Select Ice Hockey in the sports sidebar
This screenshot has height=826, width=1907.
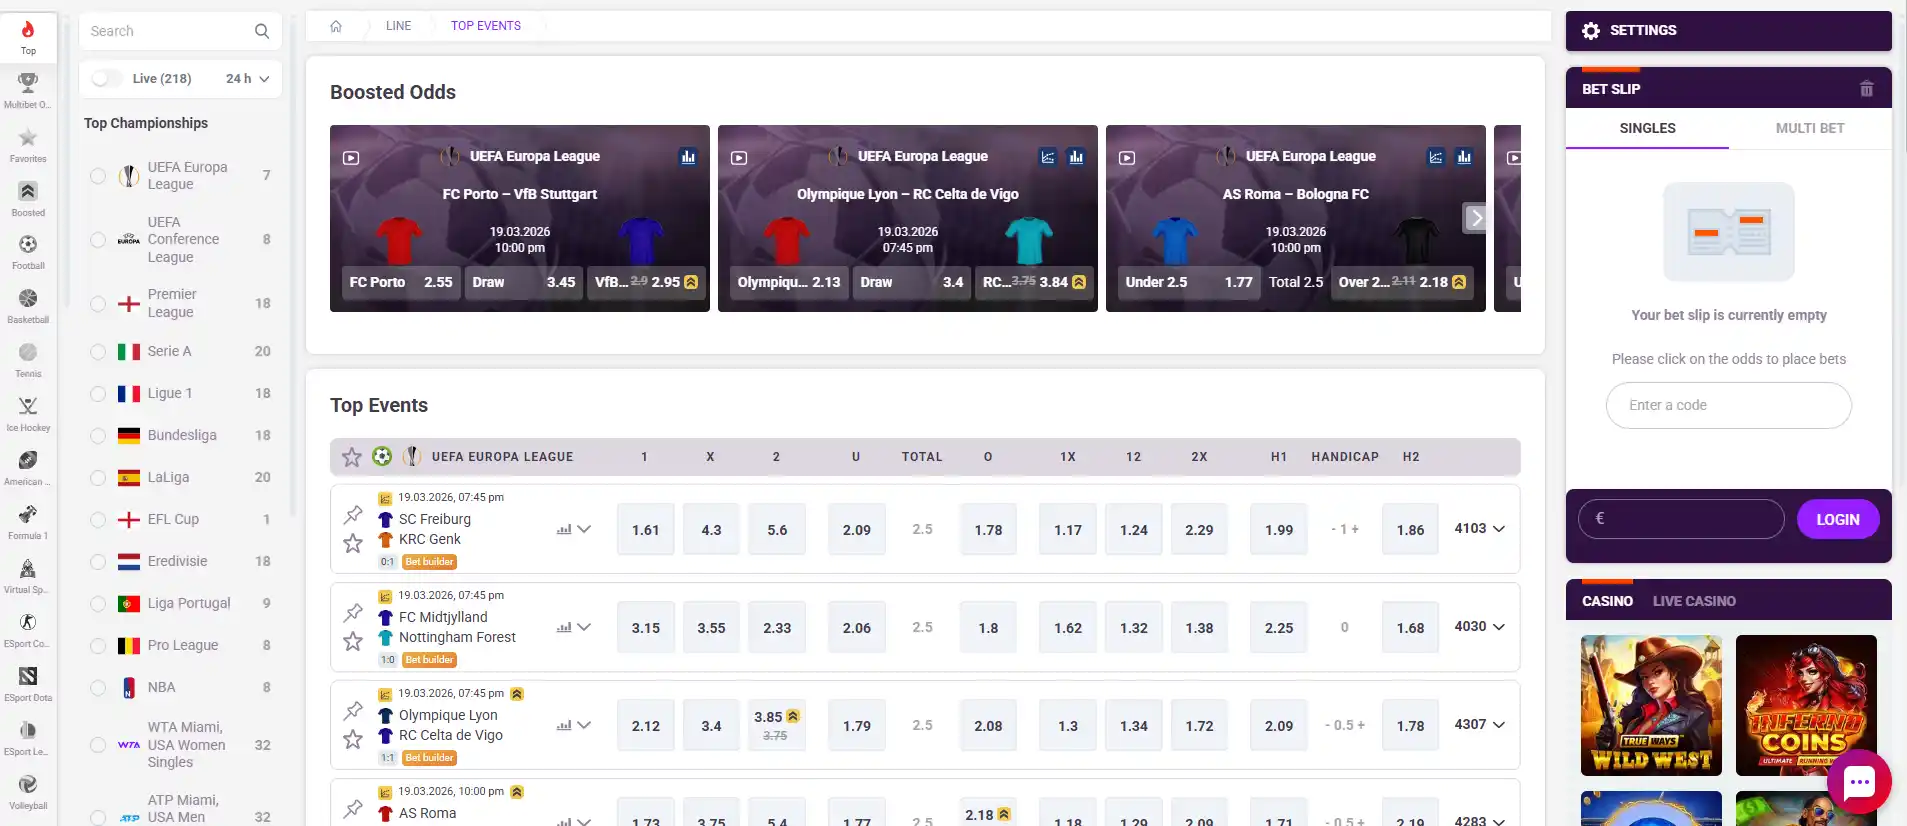[x=28, y=413]
